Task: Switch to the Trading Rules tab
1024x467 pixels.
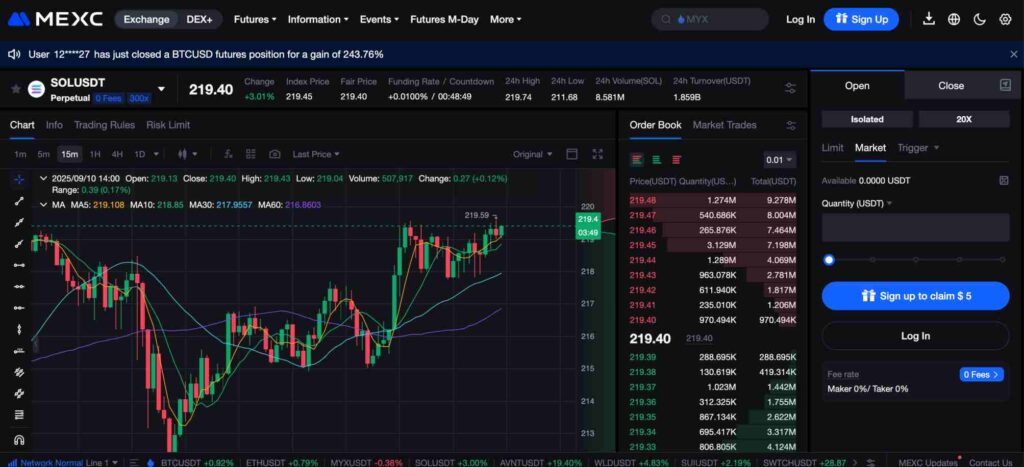Action: pyautogui.click(x=104, y=125)
